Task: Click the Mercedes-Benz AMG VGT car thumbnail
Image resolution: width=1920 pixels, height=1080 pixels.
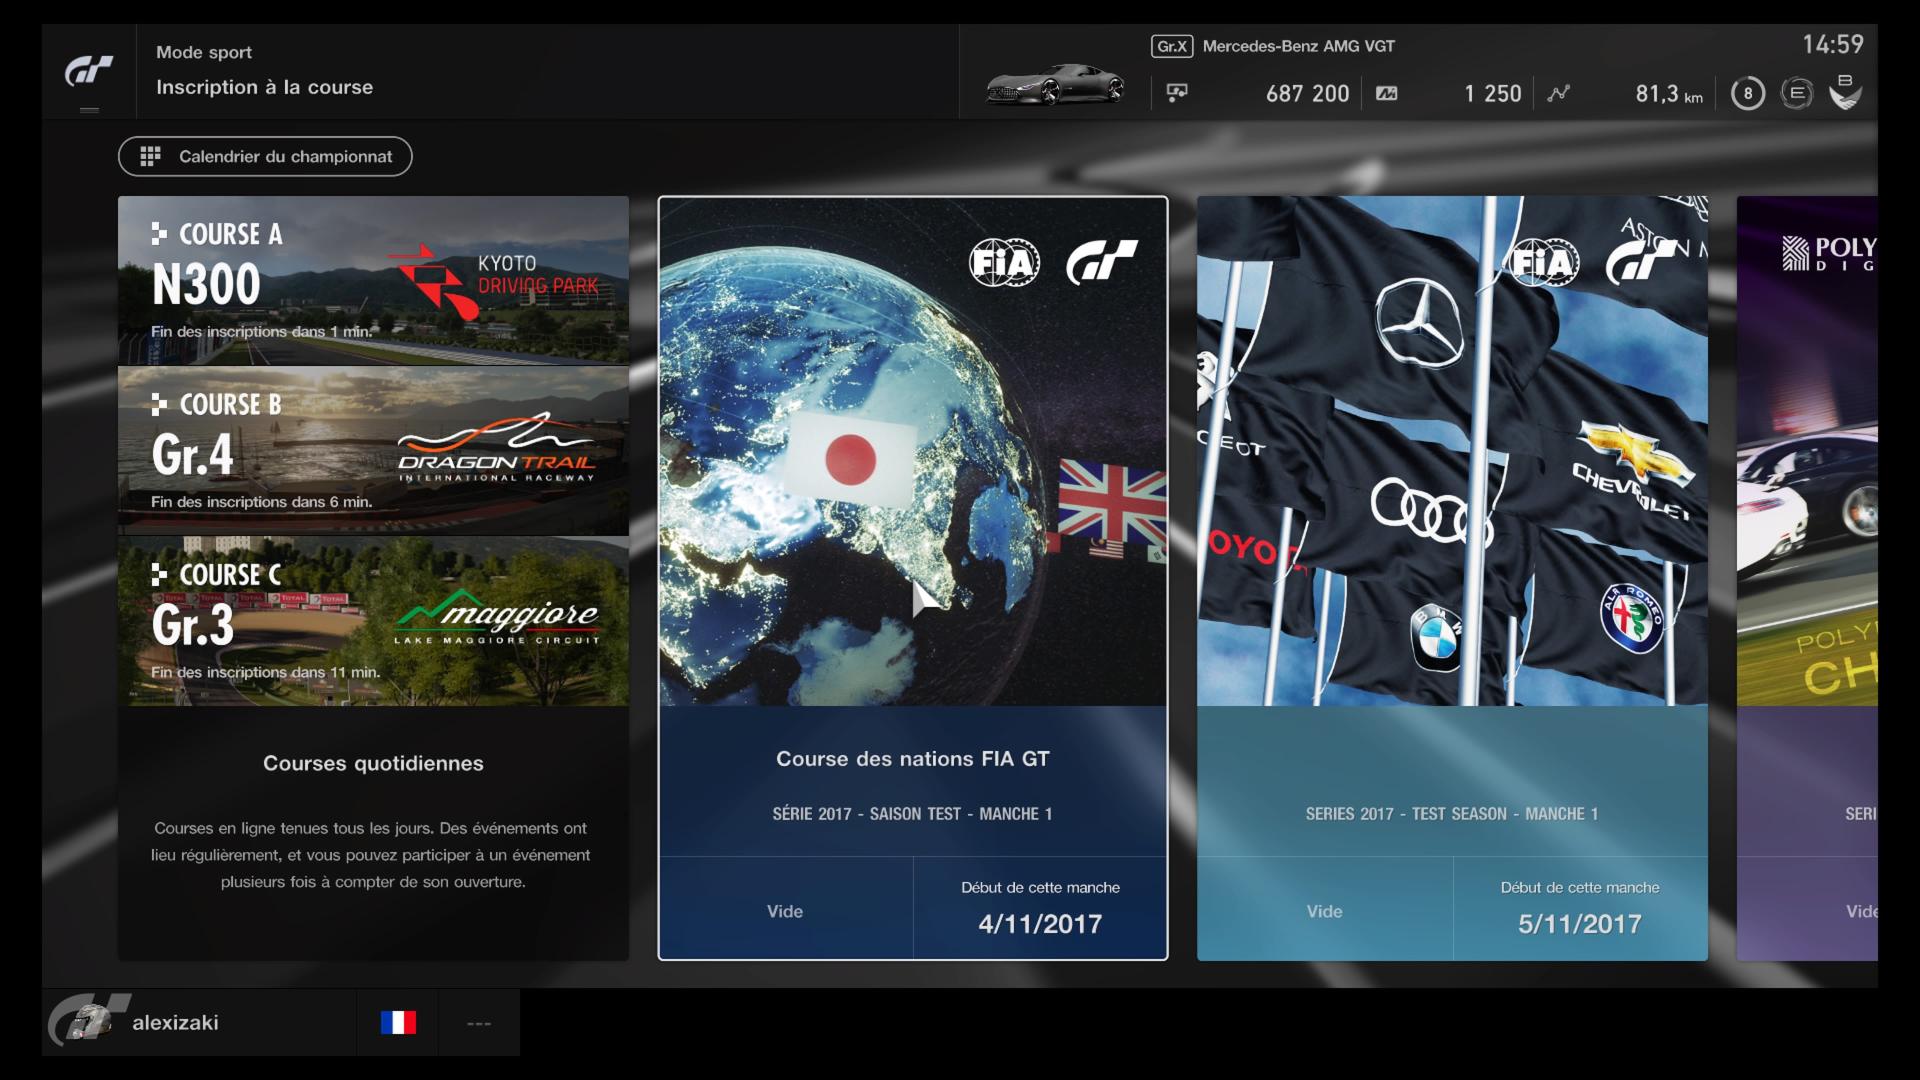Action: click(1055, 85)
